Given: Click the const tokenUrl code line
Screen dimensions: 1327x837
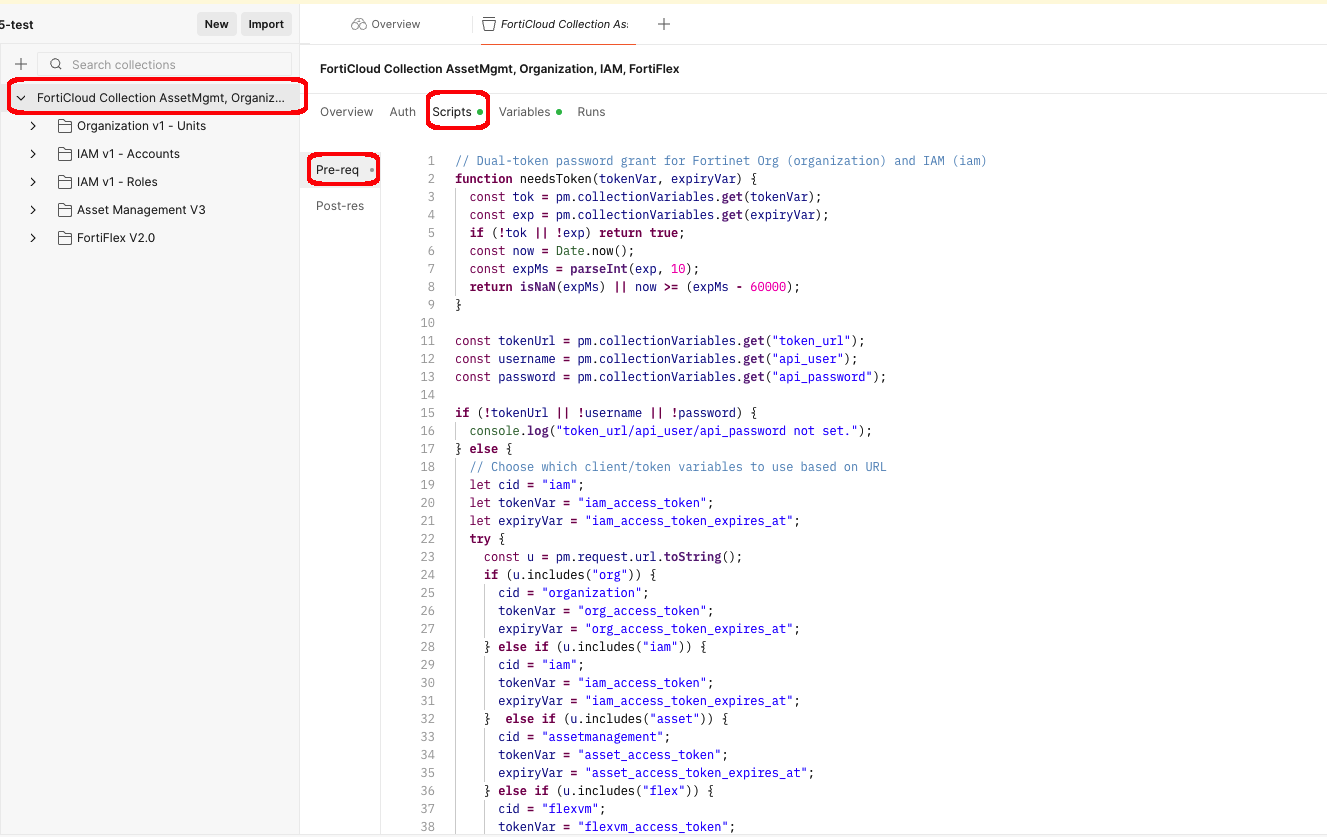Looking at the screenshot, I should pos(659,341).
